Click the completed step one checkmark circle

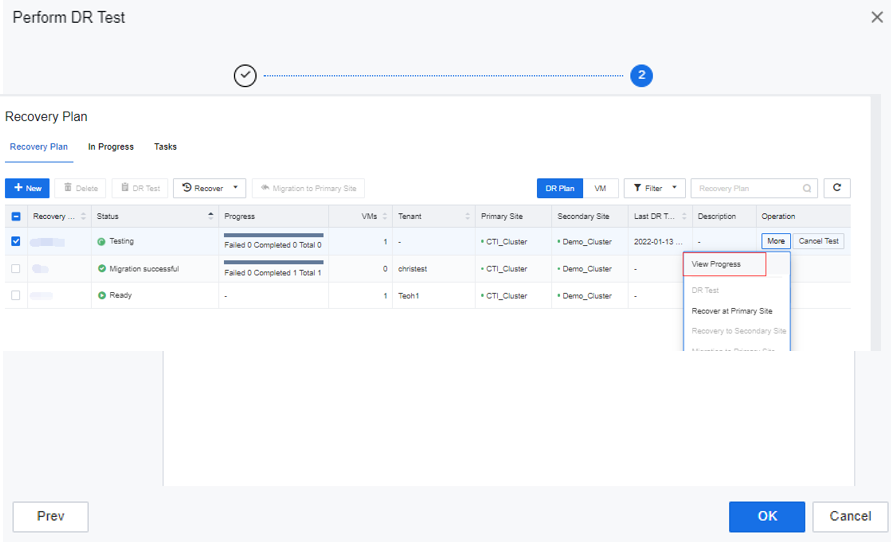point(245,75)
